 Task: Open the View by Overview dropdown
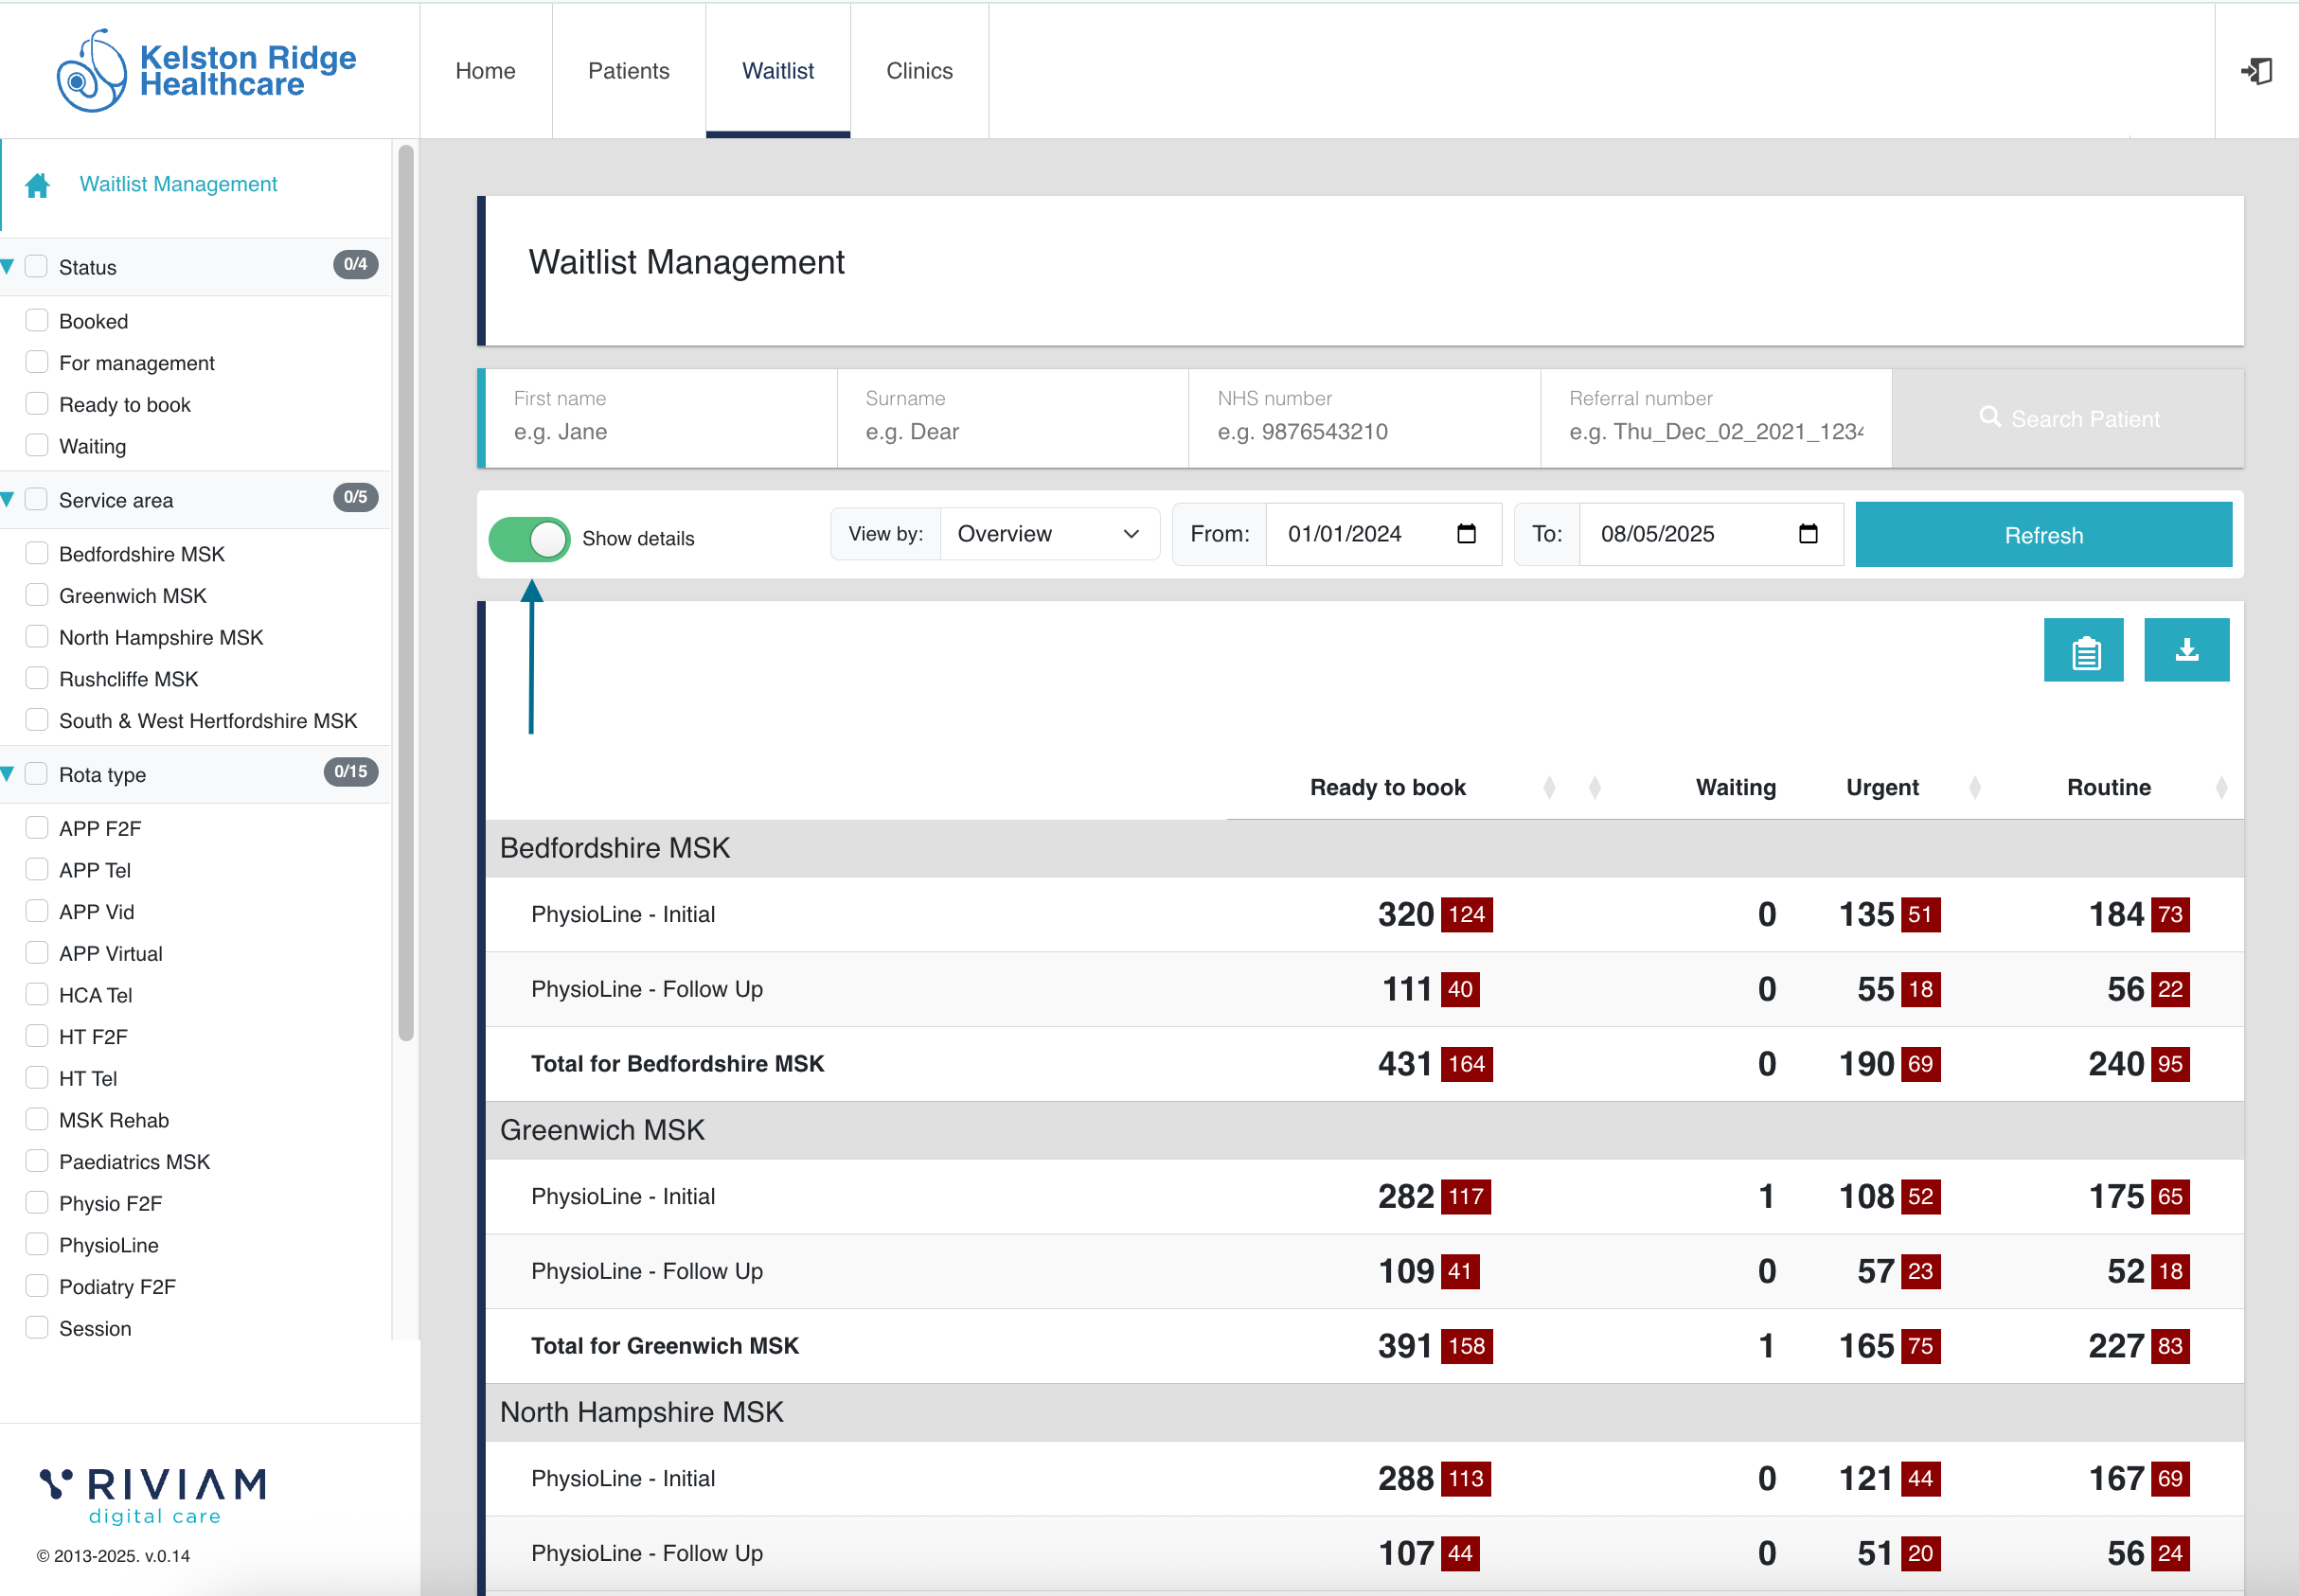click(1047, 534)
